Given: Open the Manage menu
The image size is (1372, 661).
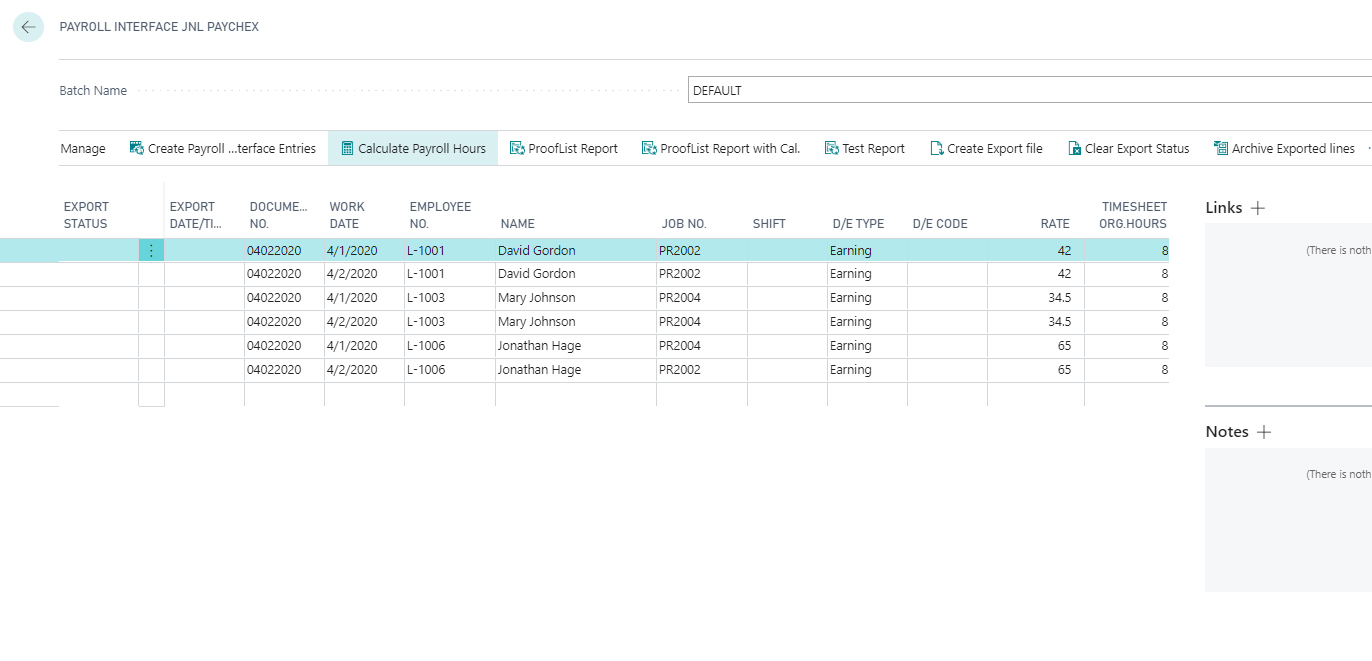Looking at the screenshot, I should point(82,147).
